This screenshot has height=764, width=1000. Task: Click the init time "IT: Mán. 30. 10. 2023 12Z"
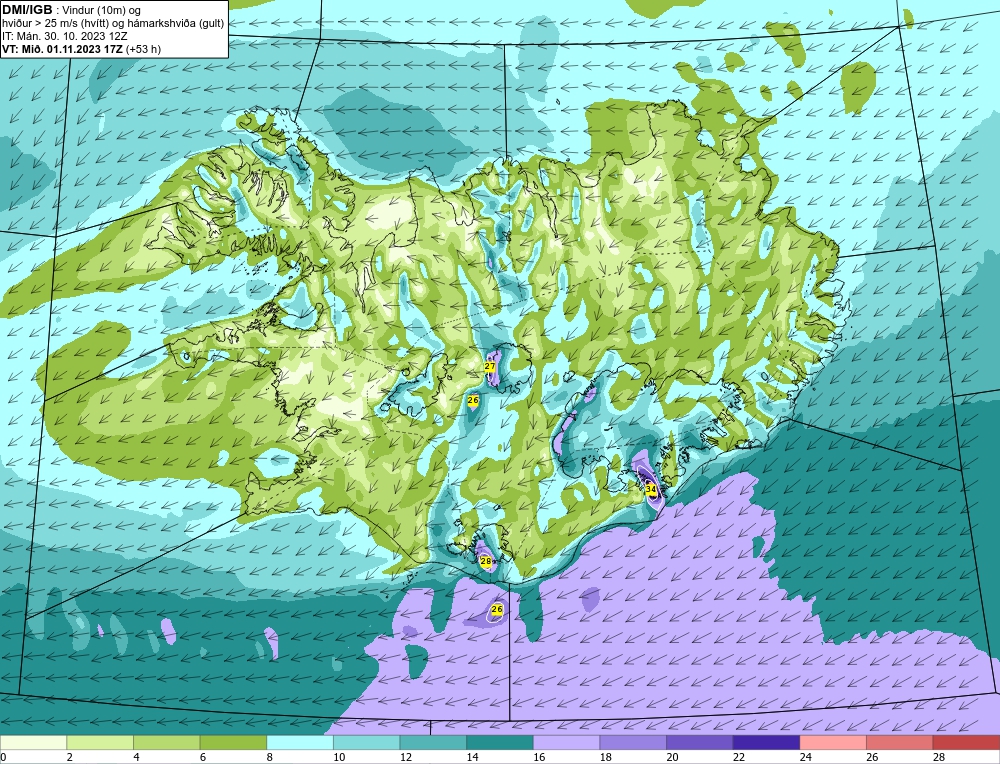(x=65, y=36)
